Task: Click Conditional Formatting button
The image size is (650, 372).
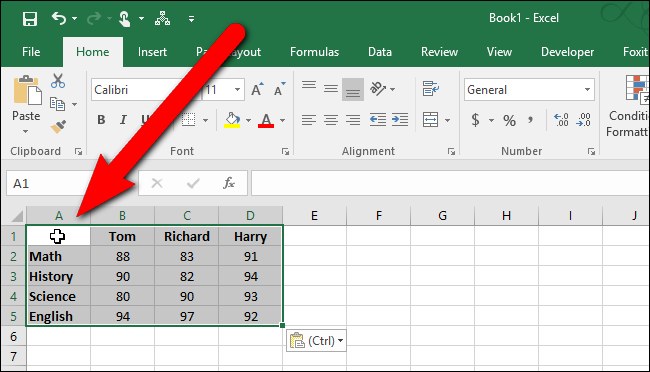Action: tap(629, 106)
